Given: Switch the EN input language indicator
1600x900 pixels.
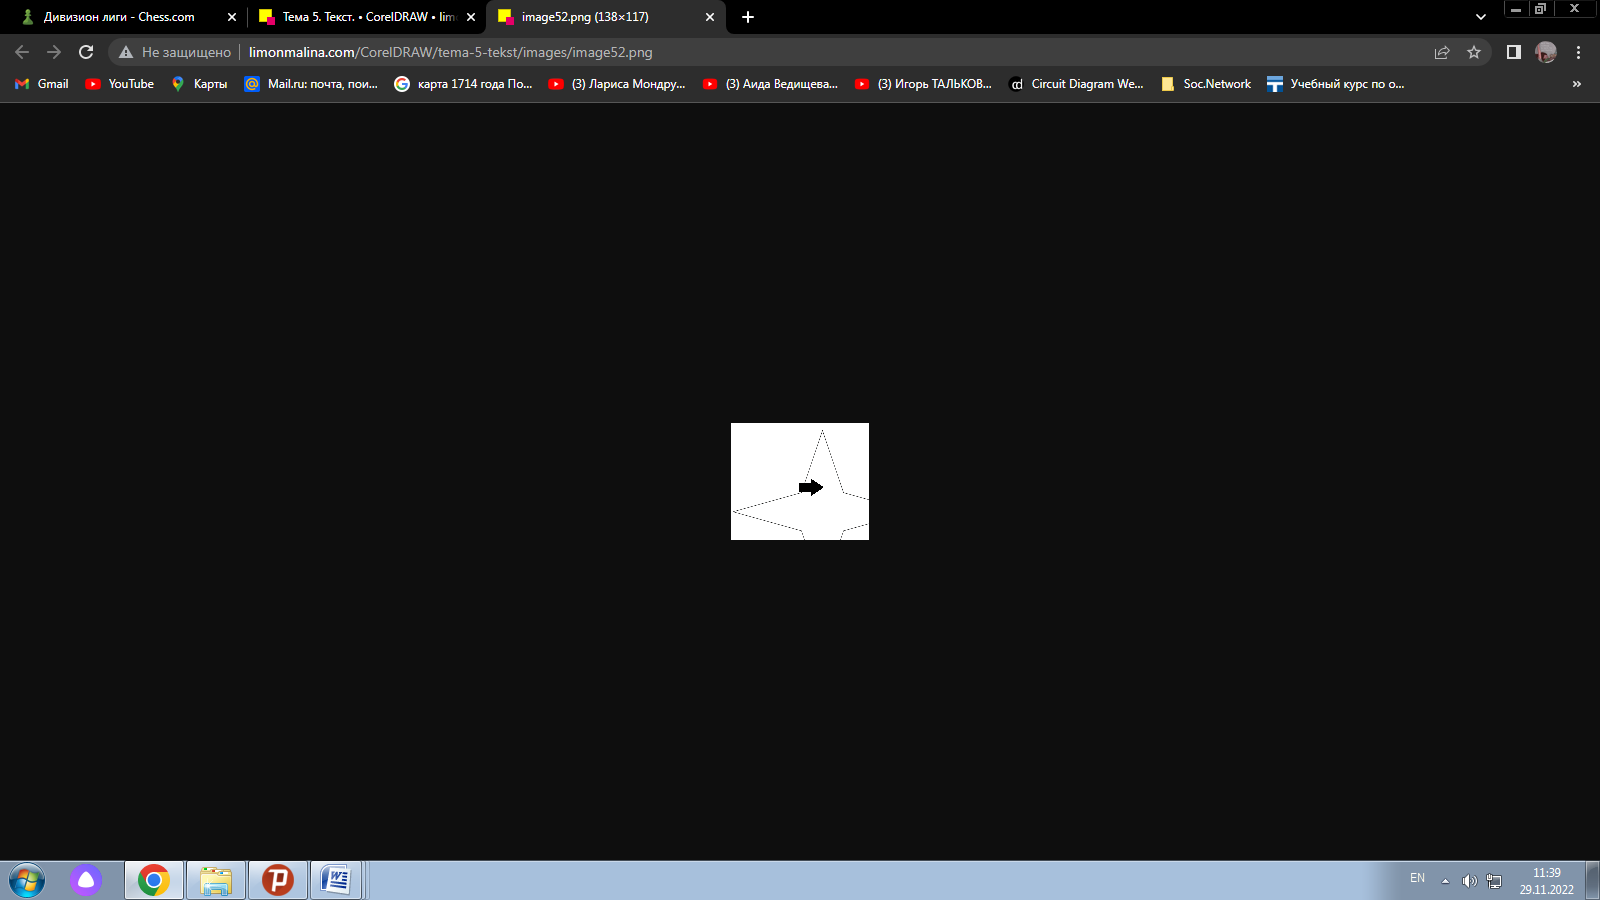Looking at the screenshot, I should tap(1417, 879).
